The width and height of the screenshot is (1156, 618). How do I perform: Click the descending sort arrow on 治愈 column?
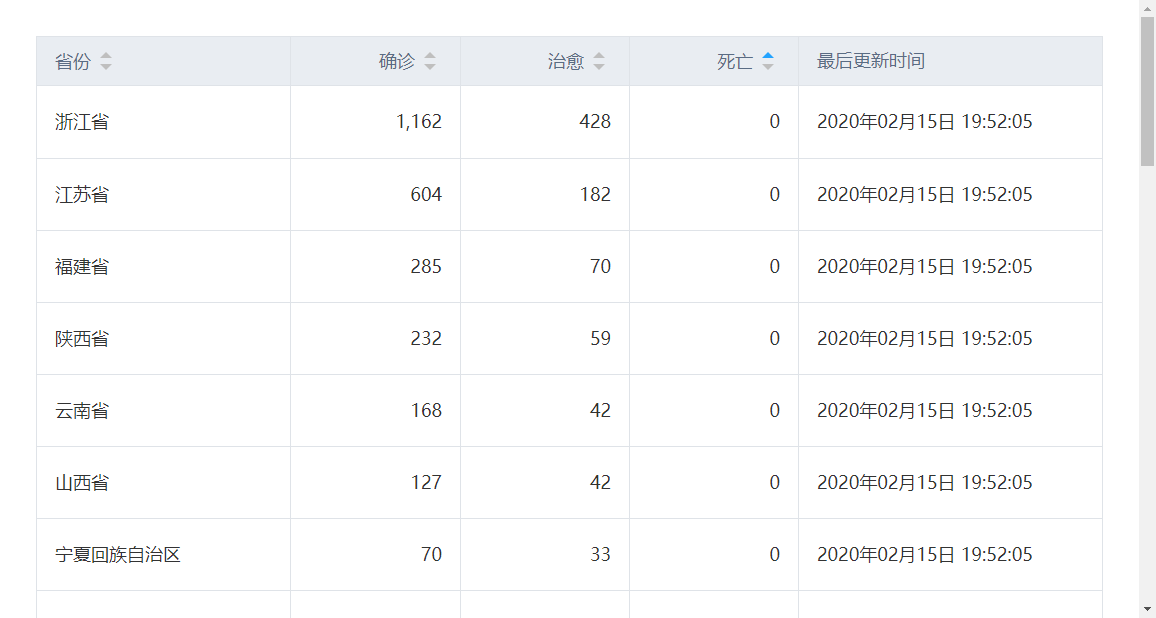(597, 66)
